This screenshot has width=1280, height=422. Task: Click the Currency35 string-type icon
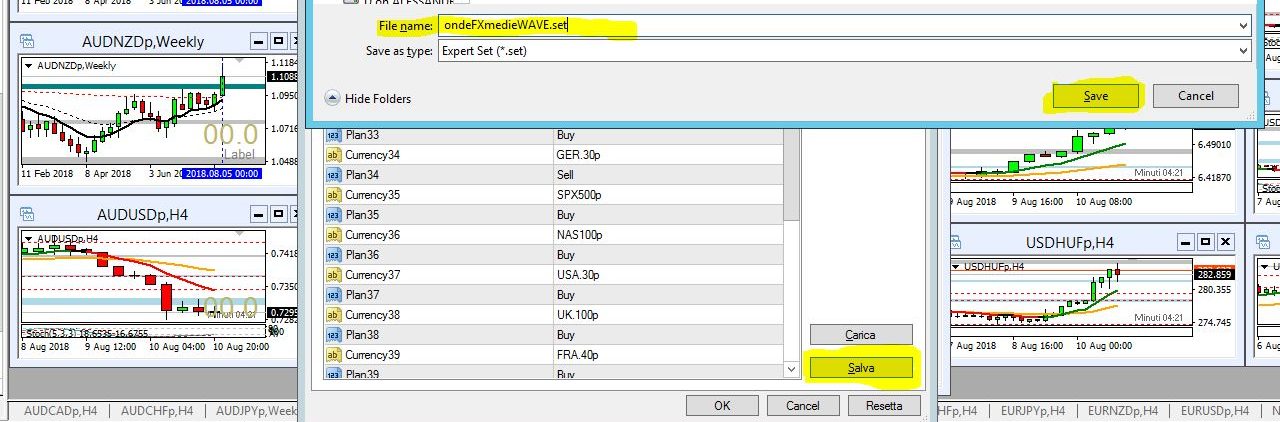click(x=334, y=195)
